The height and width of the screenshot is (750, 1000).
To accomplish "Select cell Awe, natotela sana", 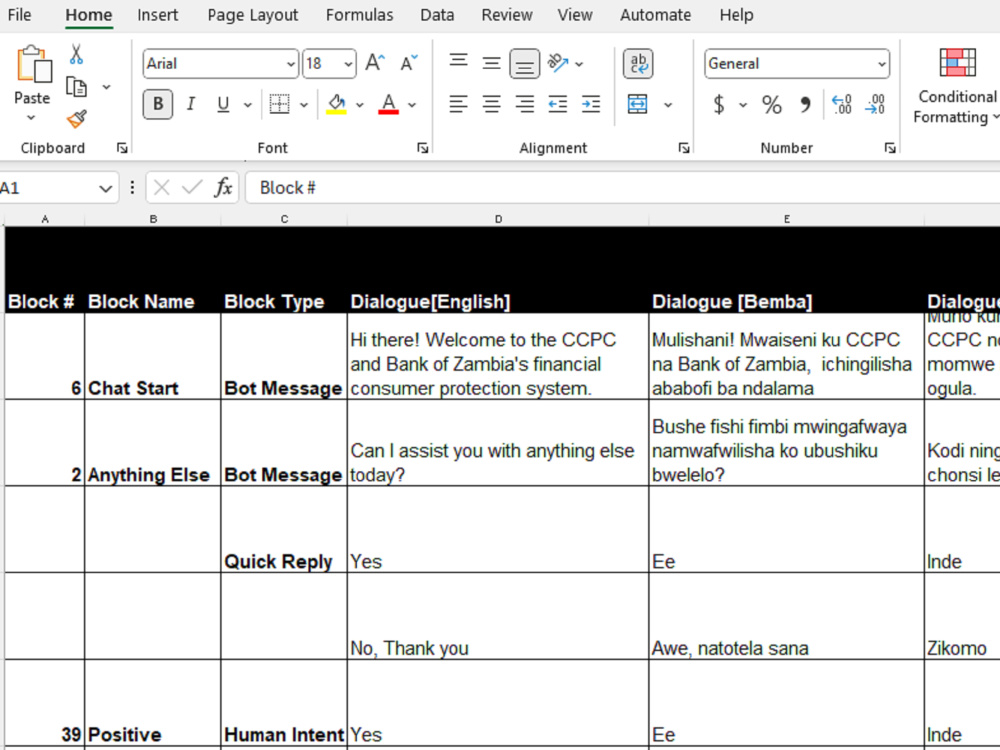I will [x=786, y=616].
